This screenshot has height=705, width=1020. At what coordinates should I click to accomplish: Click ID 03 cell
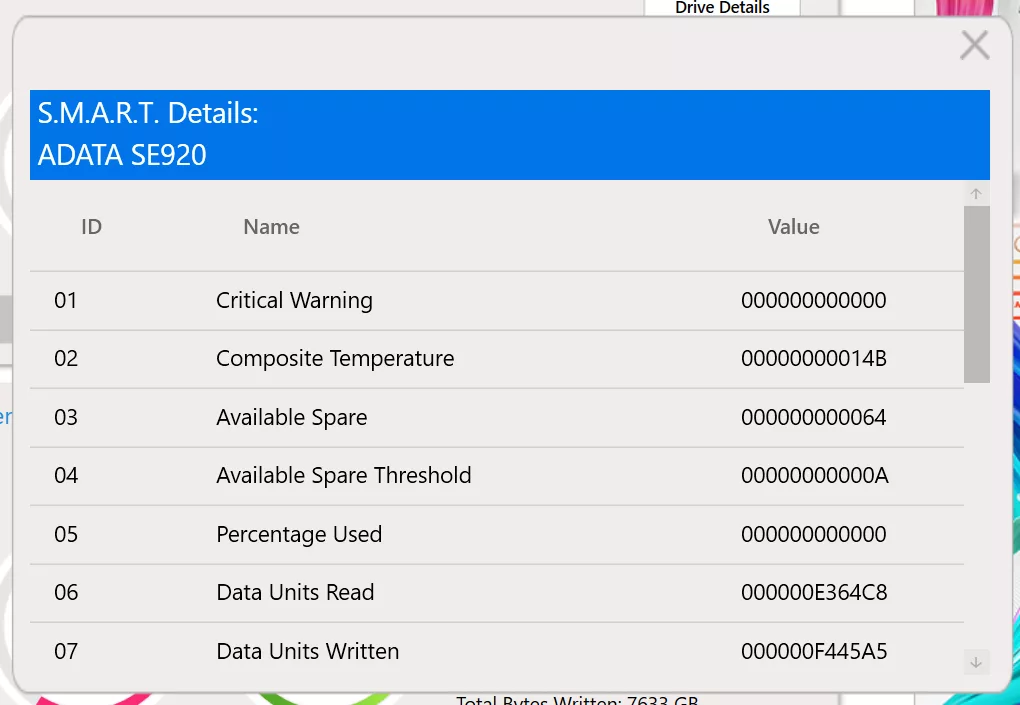coord(66,417)
